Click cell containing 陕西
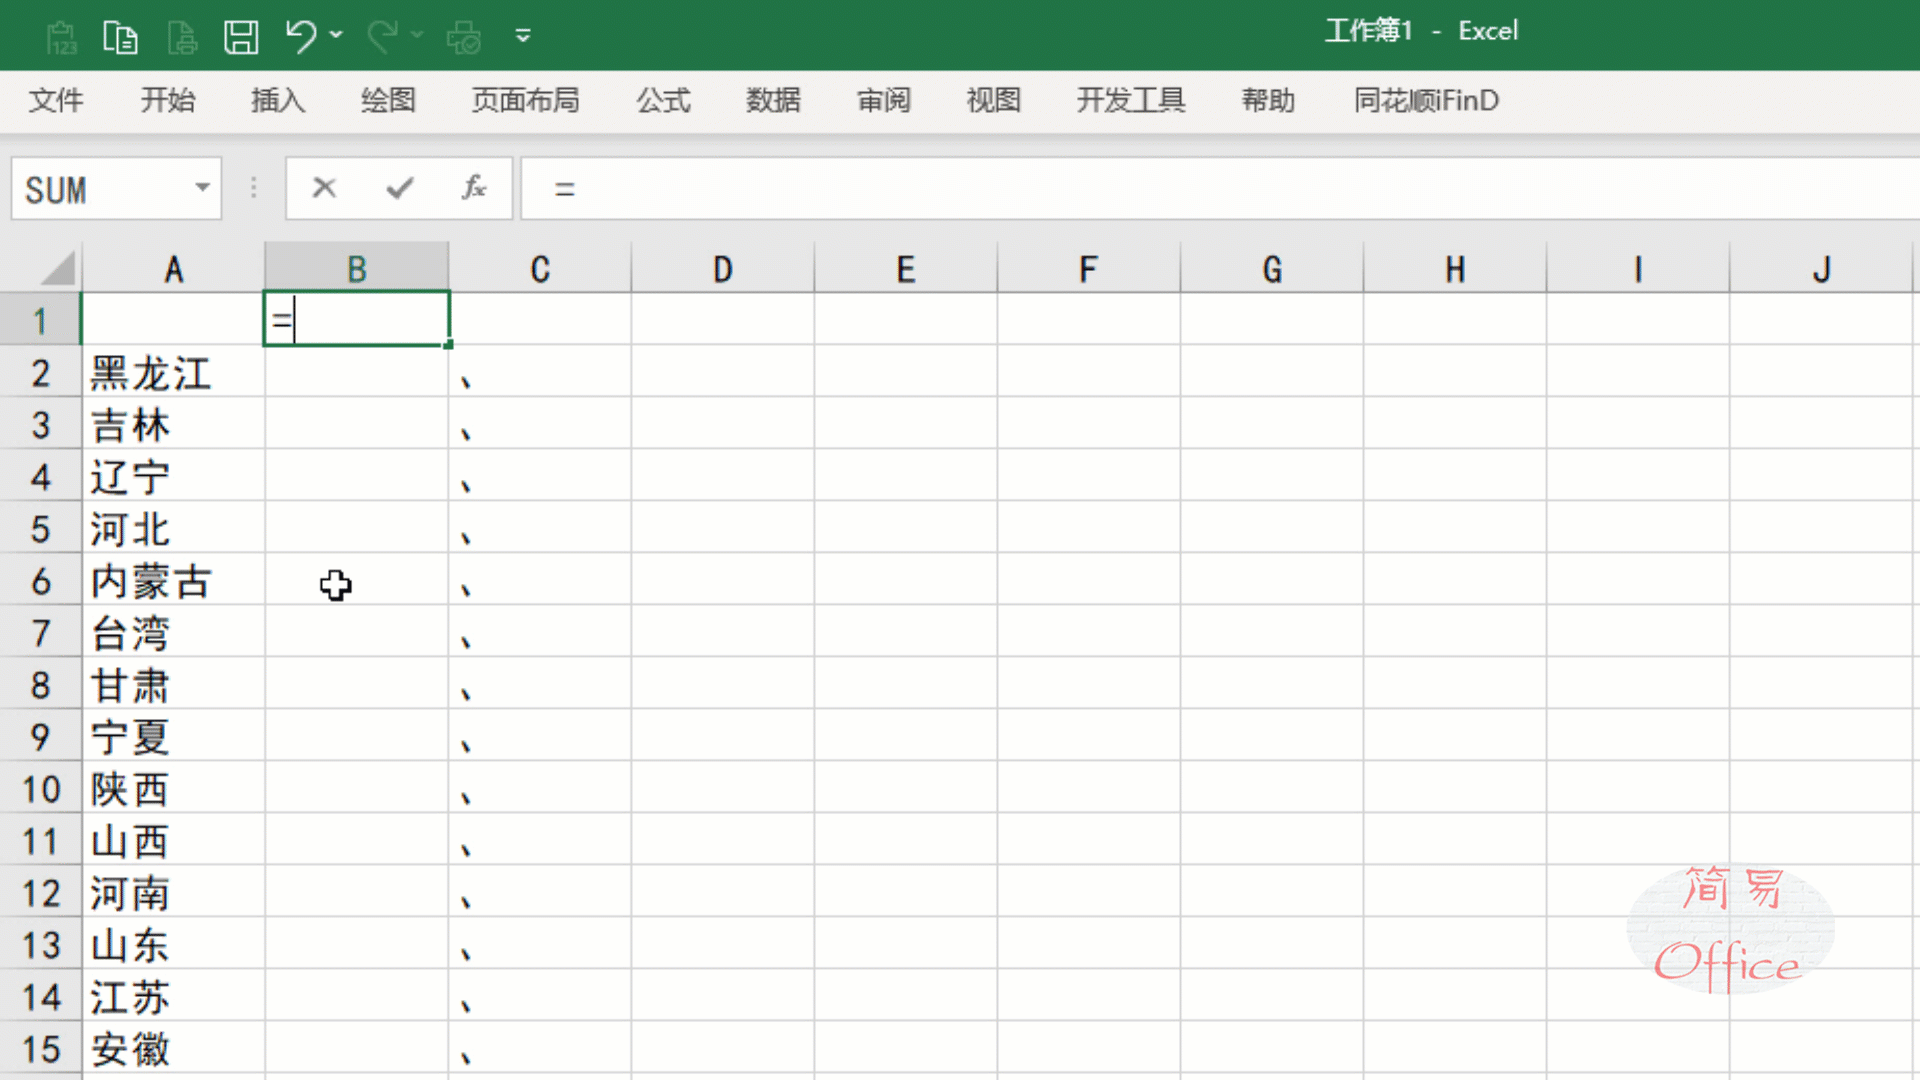The height and width of the screenshot is (1080, 1920). coord(174,788)
